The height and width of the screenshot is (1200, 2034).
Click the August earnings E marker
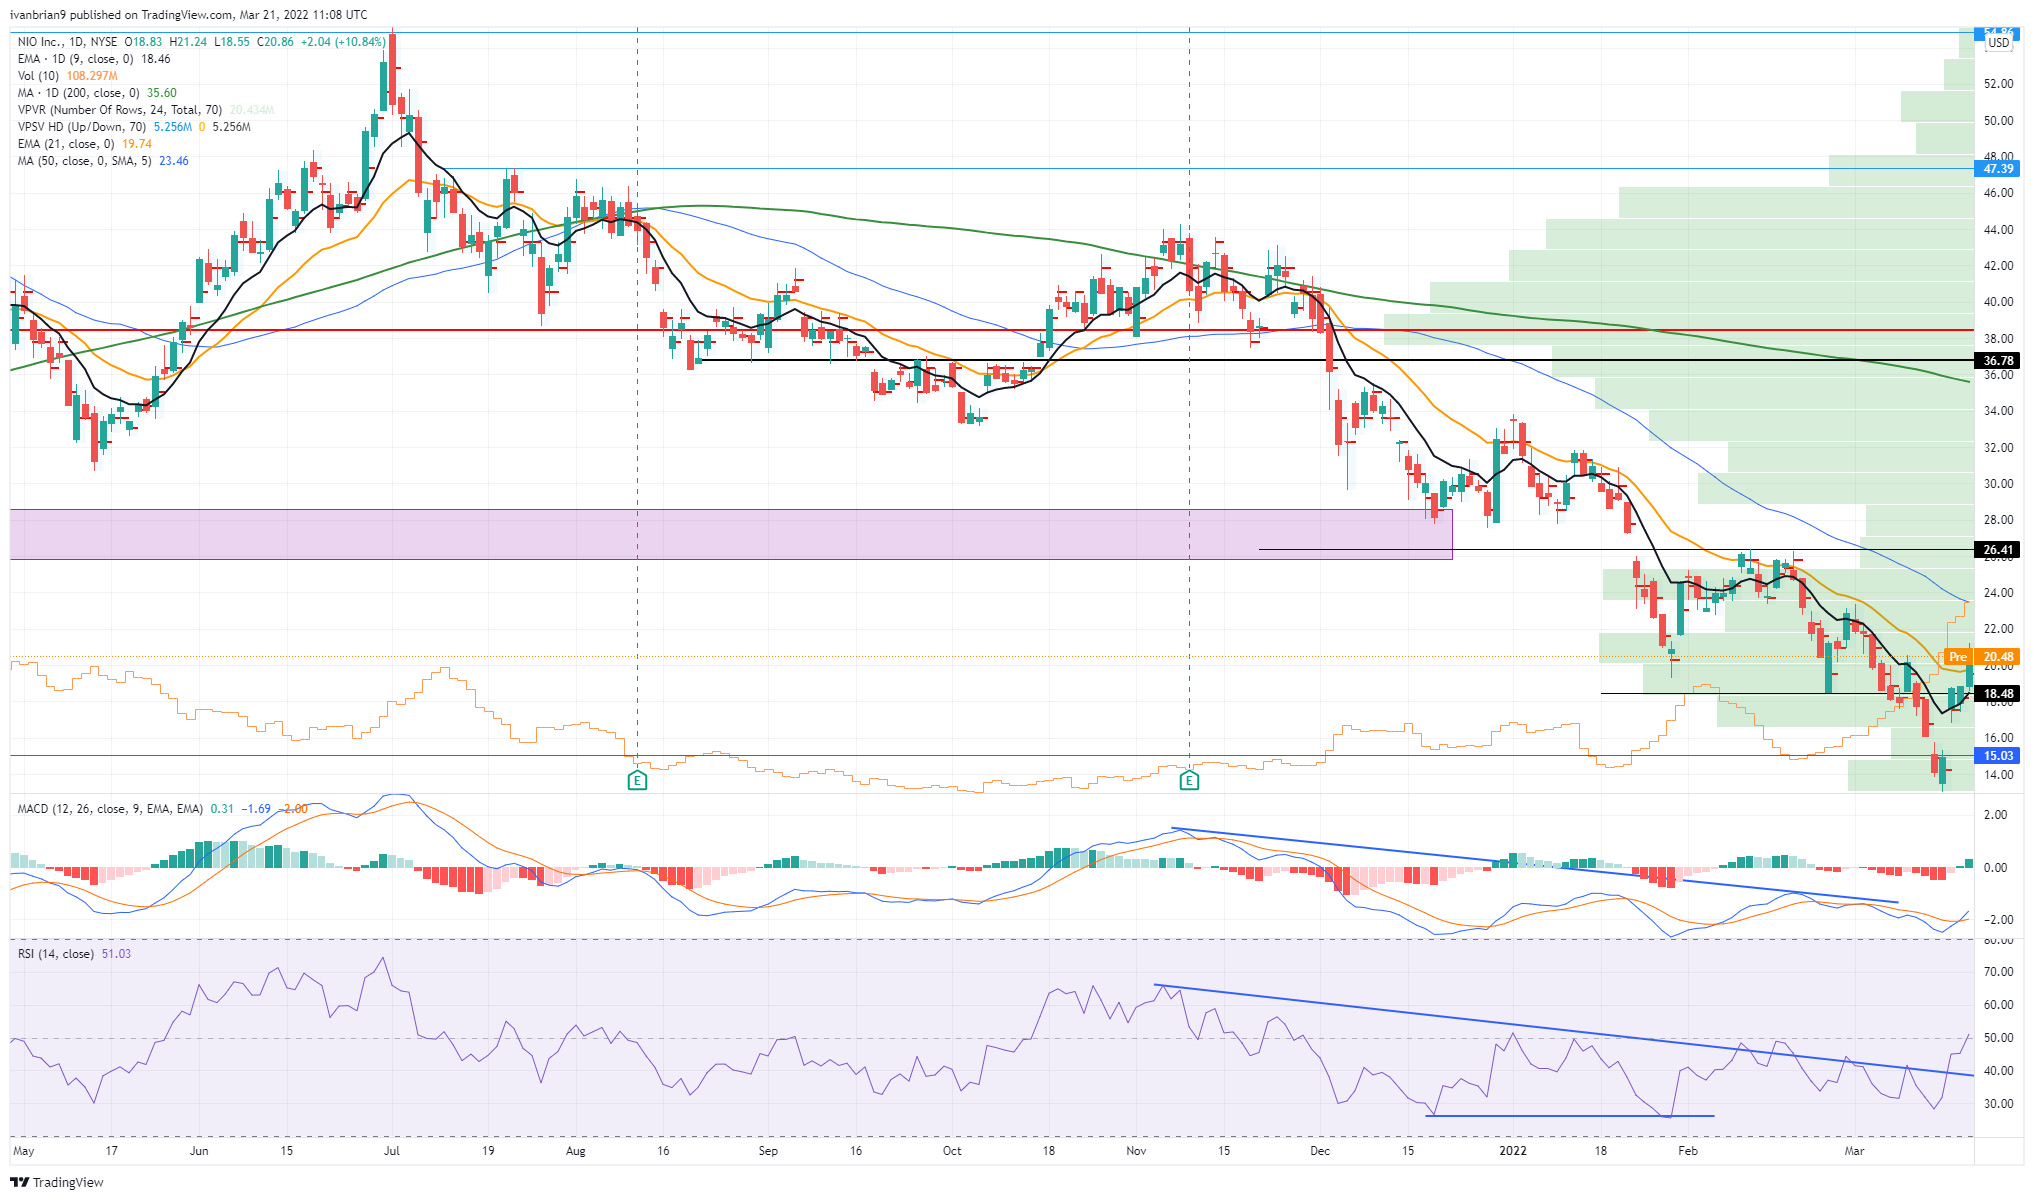[637, 780]
